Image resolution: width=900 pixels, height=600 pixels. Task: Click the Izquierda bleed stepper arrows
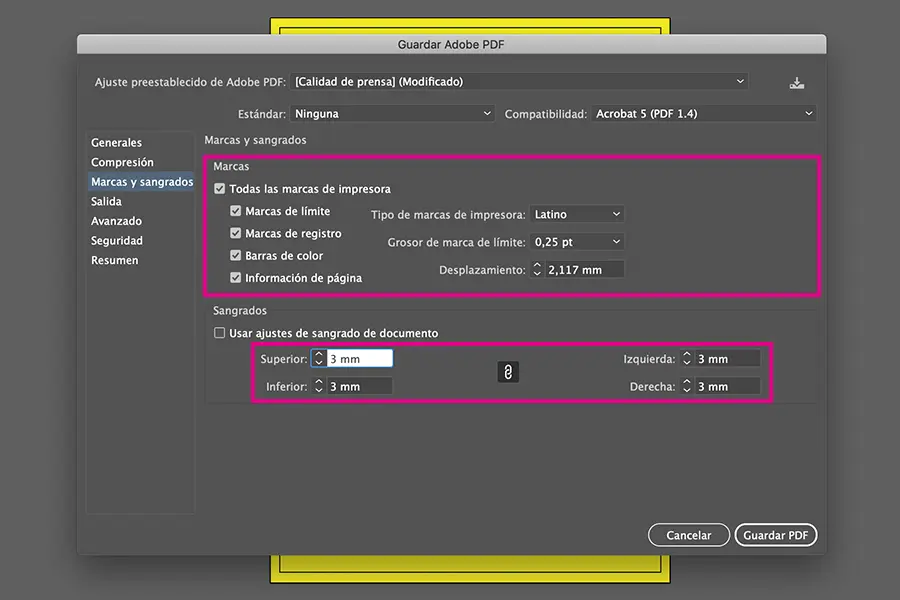pyautogui.click(x=687, y=358)
